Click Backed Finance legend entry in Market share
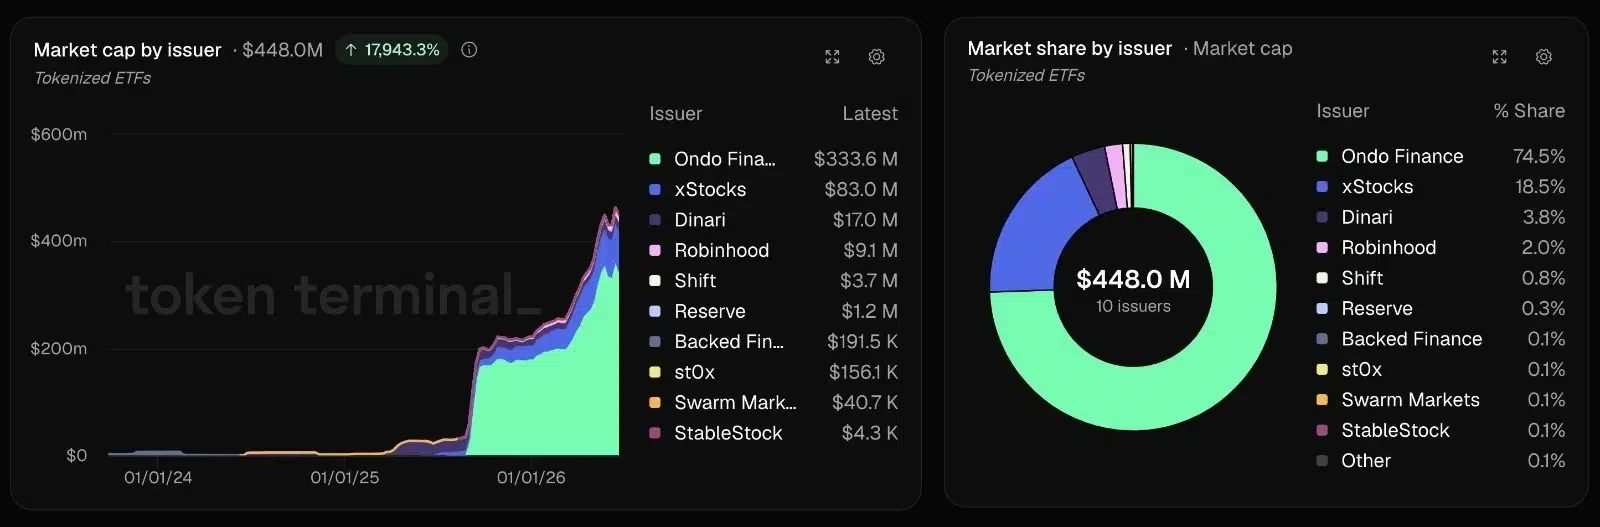The width and height of the screenshot is (1600, 527). [x=1440, y=339]
